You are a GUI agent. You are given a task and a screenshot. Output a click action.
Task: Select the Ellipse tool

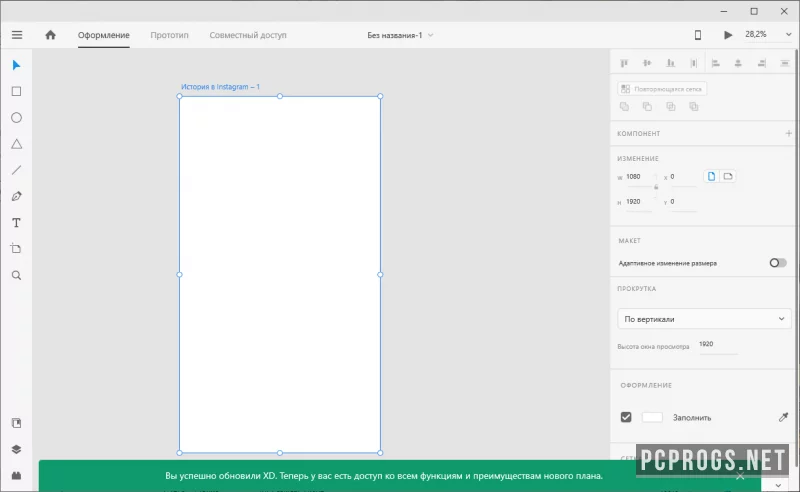click(16, 118)
